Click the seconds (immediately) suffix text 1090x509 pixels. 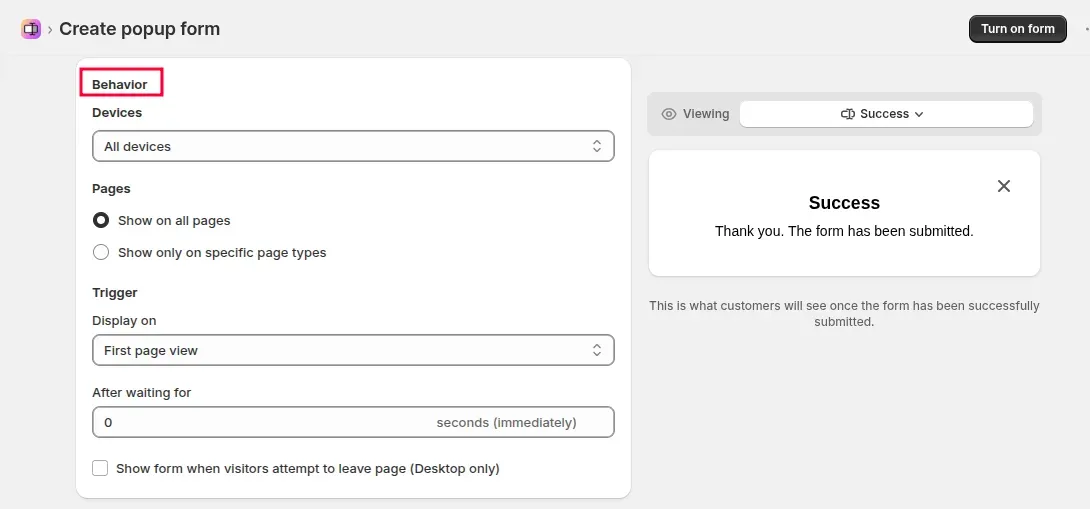[506, 422]
